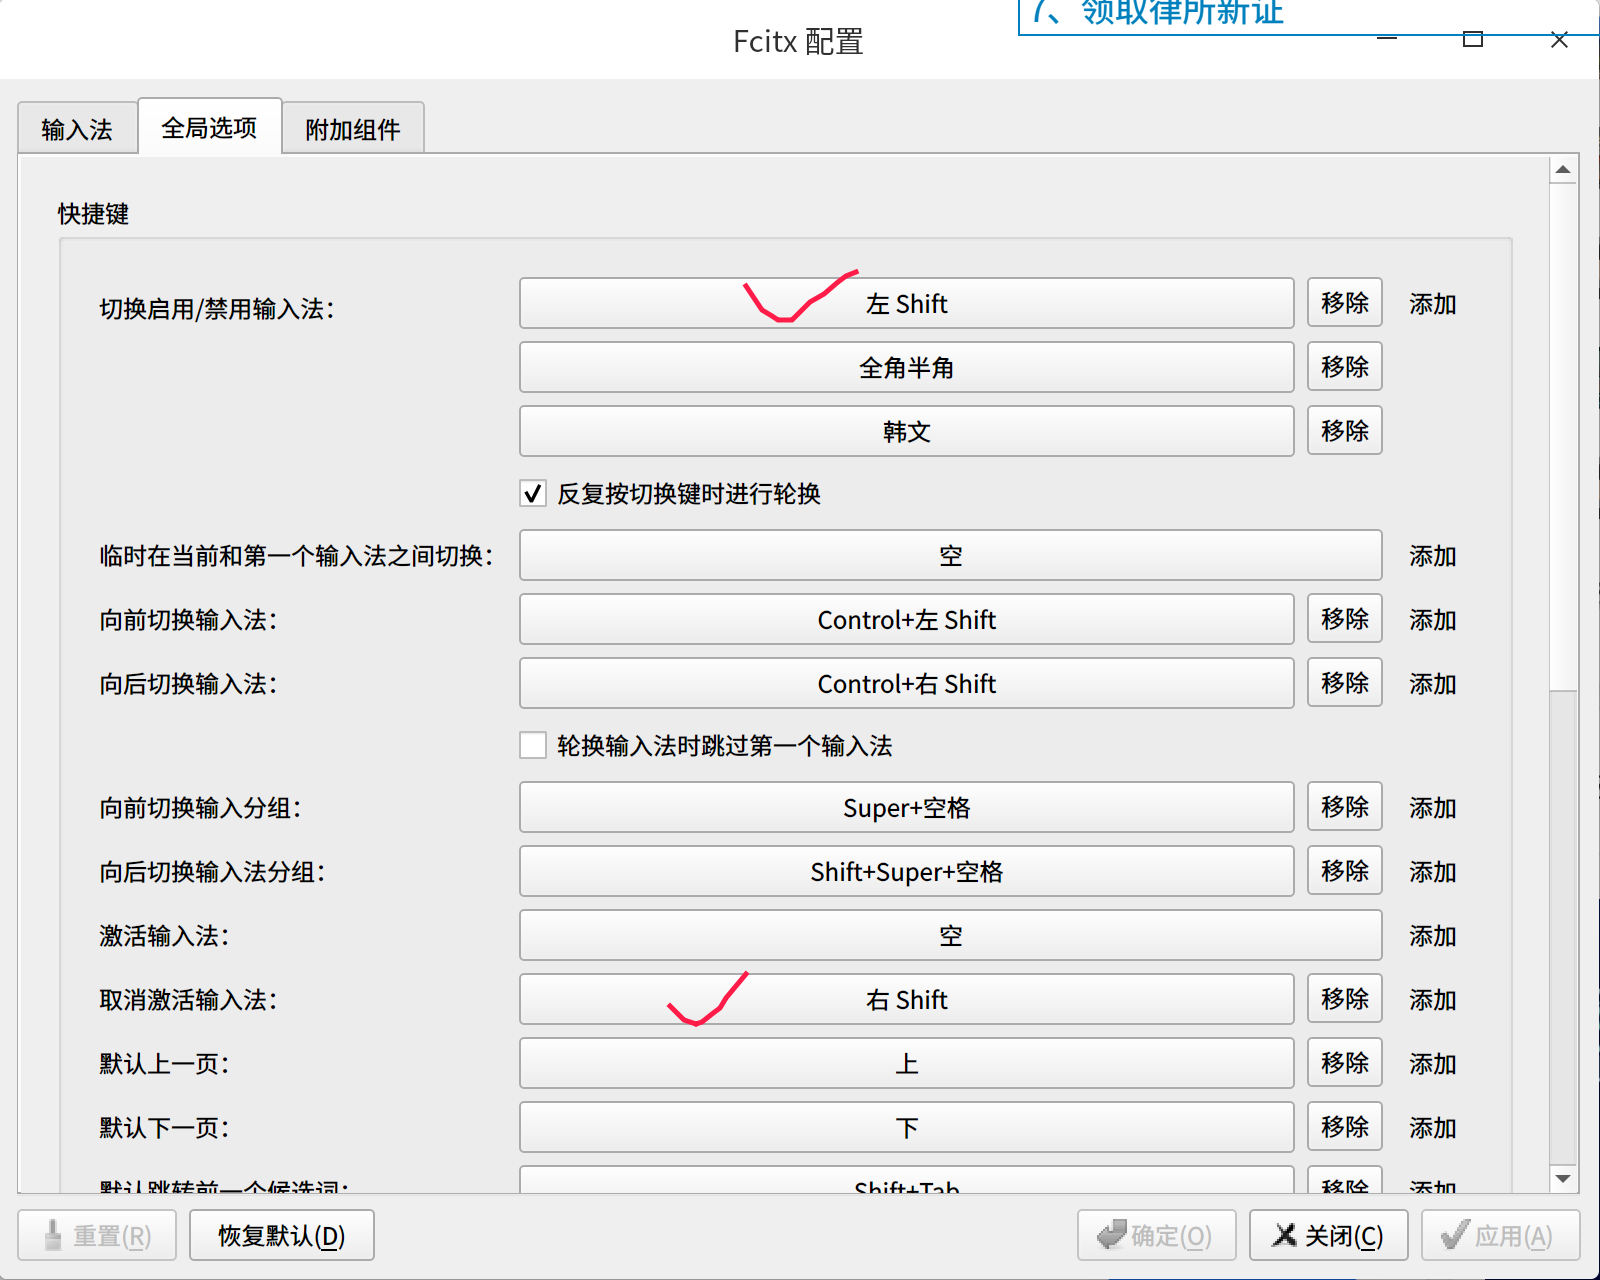Click the scrollbar down arrow
Viewport: 1600px width, 1280px height.
[1563, 1179]
